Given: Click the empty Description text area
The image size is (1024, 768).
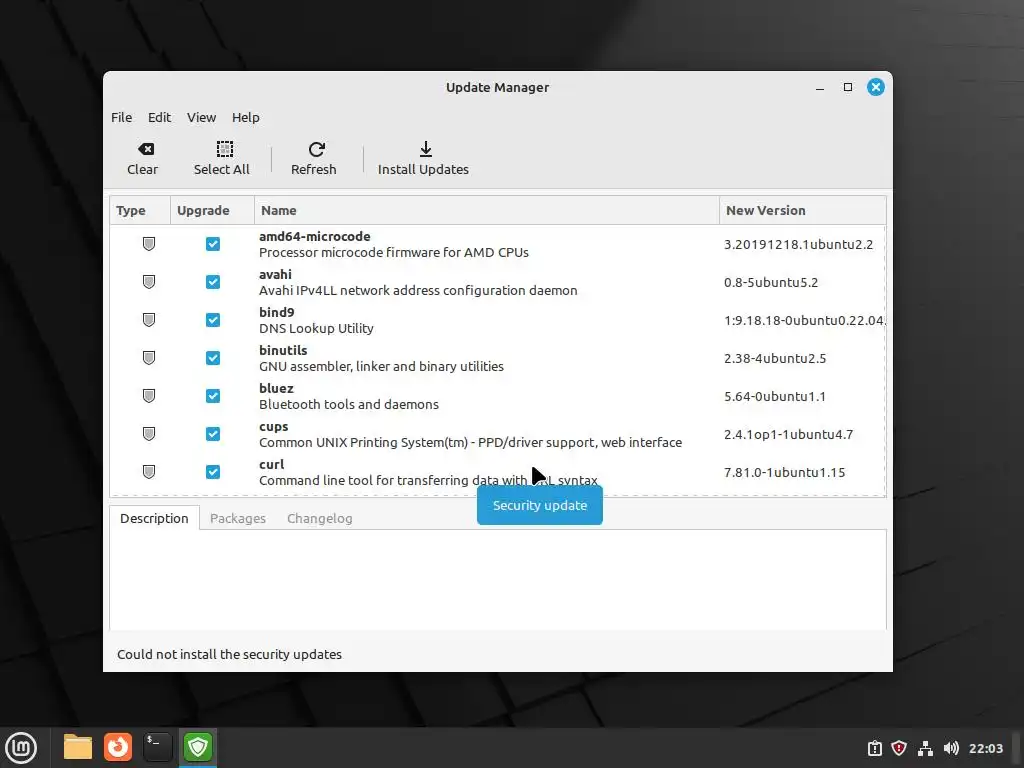Looking at the screenshot, I should (x=498, y=580).
